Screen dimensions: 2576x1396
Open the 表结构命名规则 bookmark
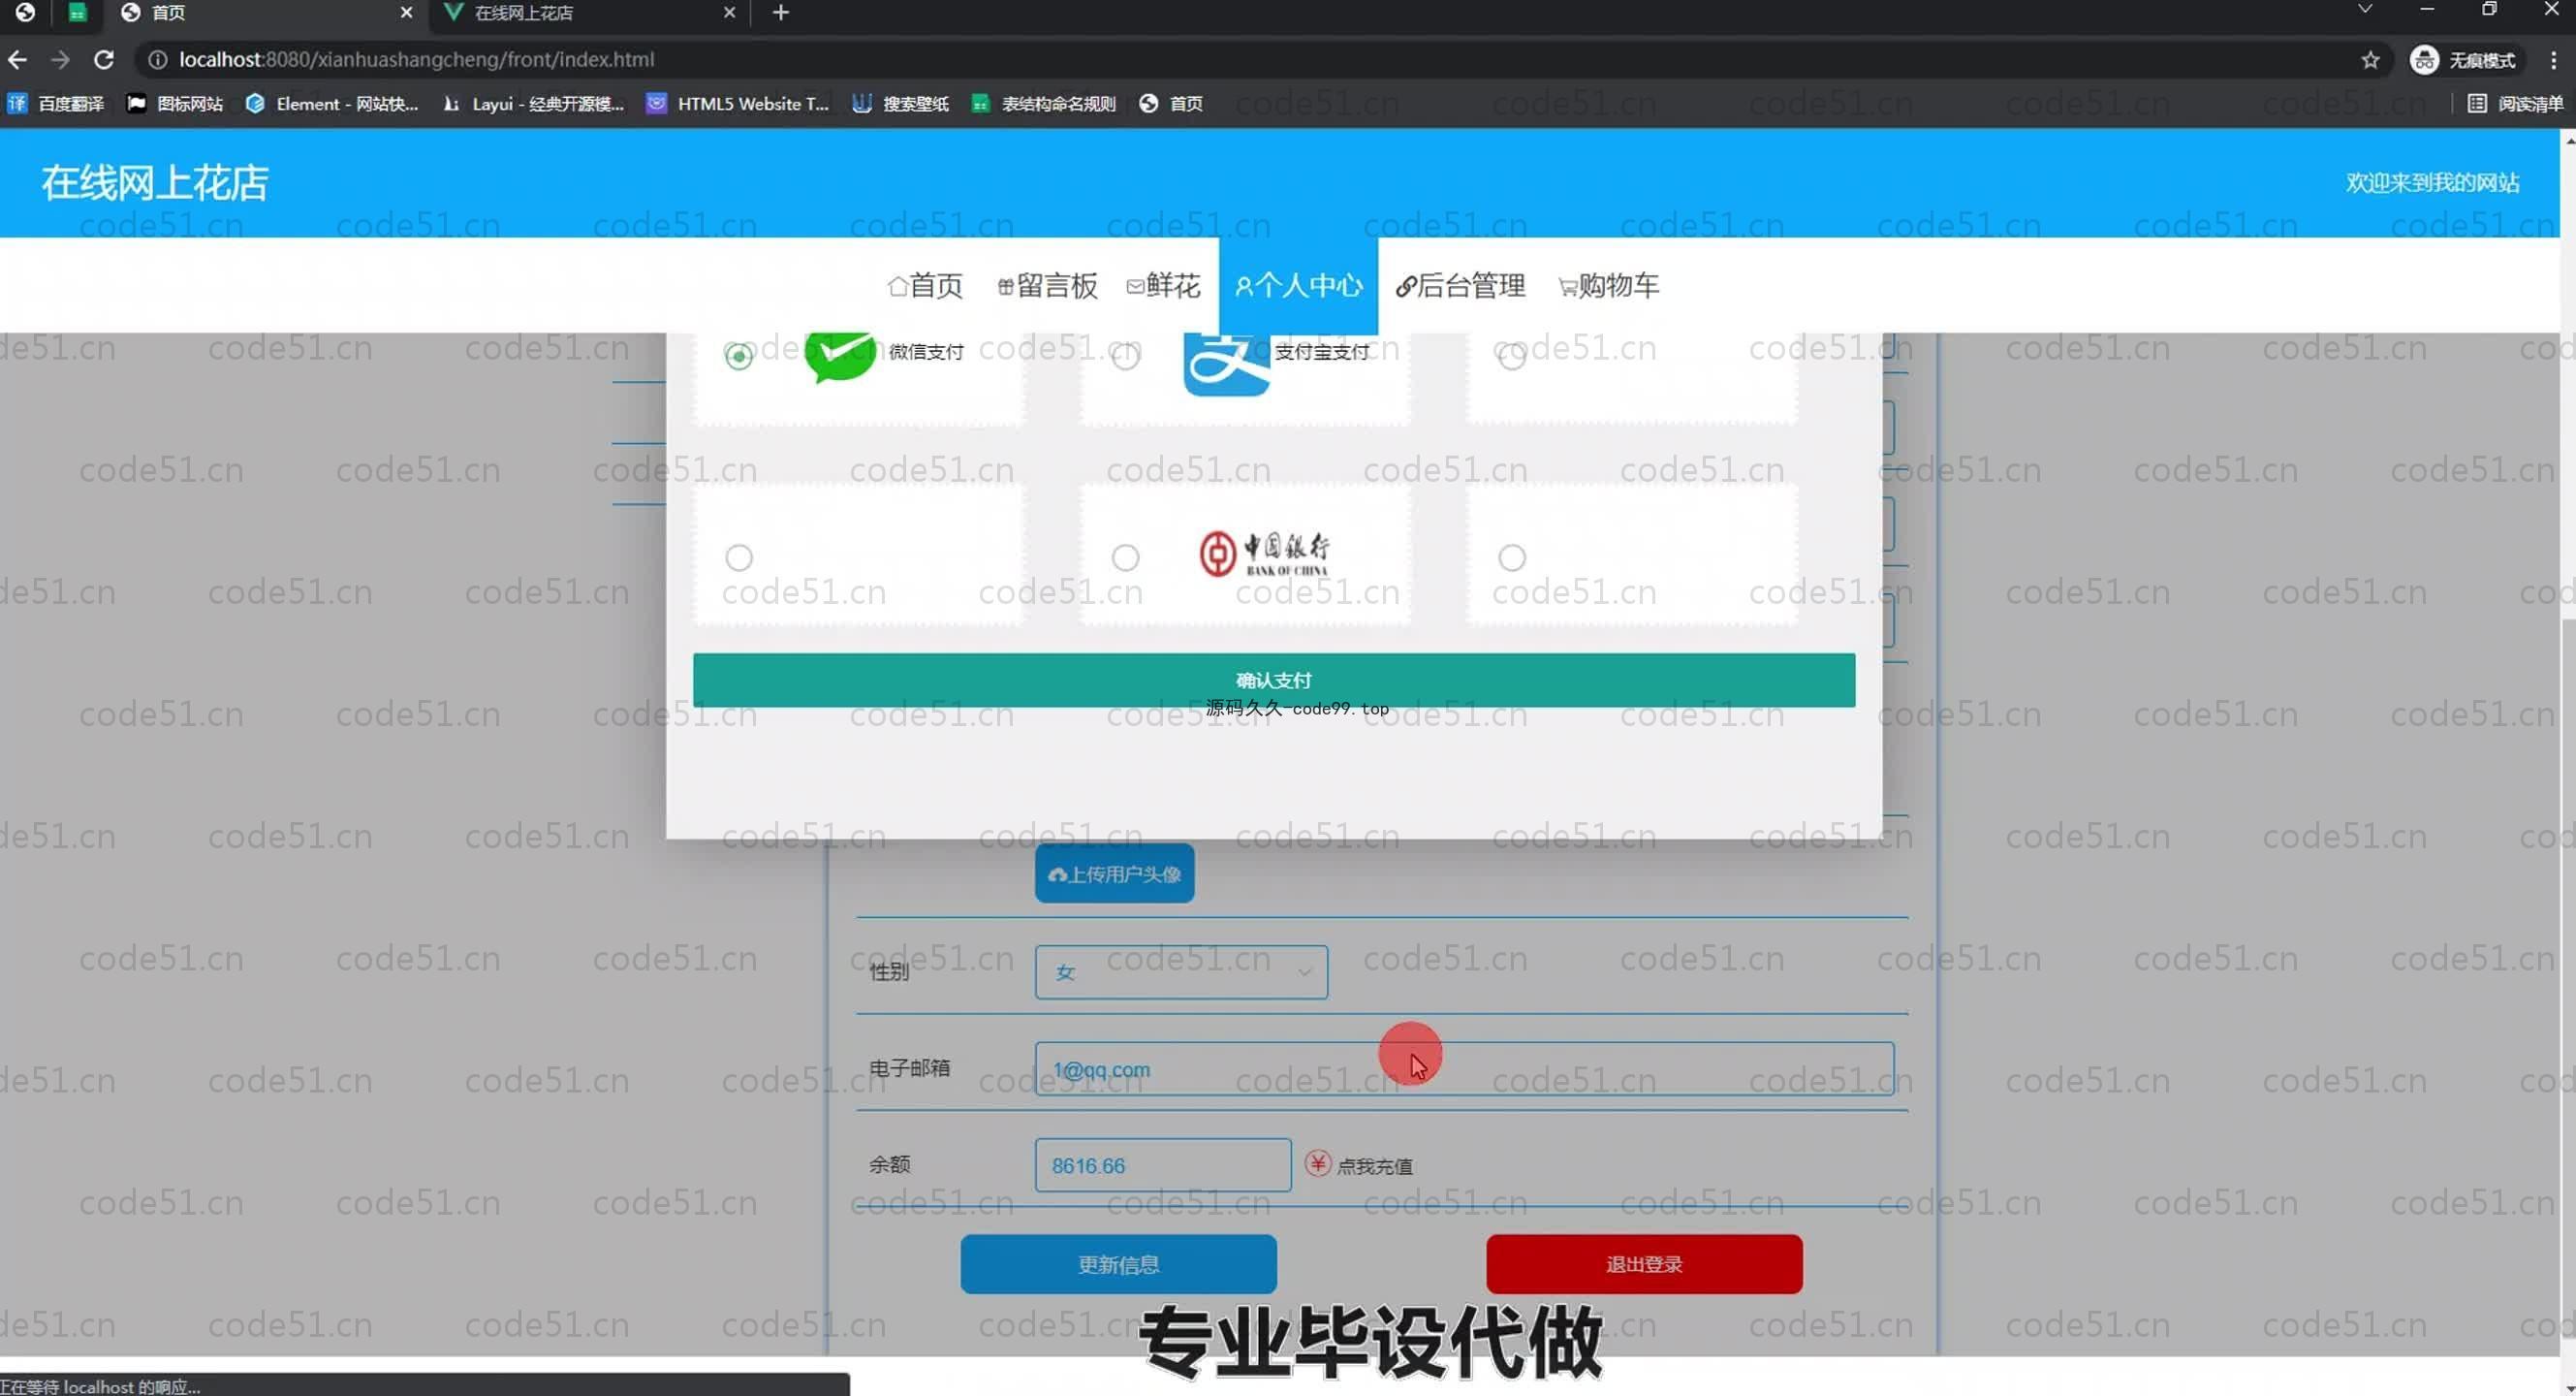pyautogui.click(x=1044, y=104)
